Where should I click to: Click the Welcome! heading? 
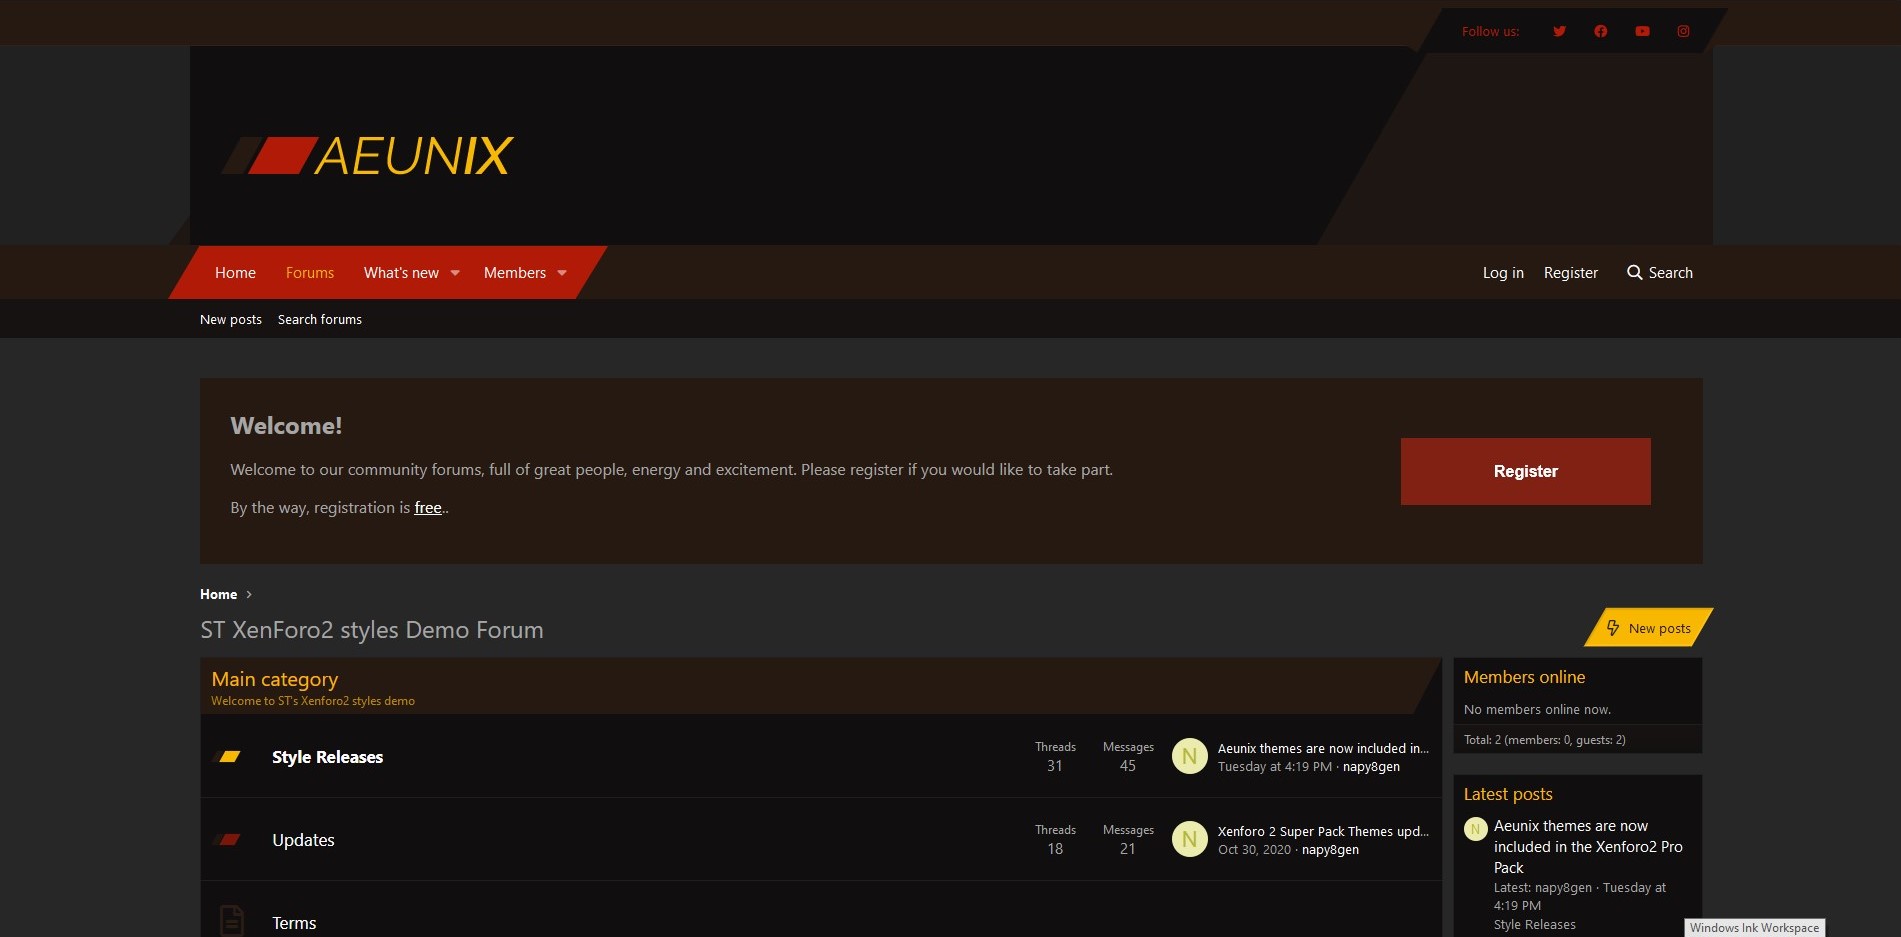(286, 426)
